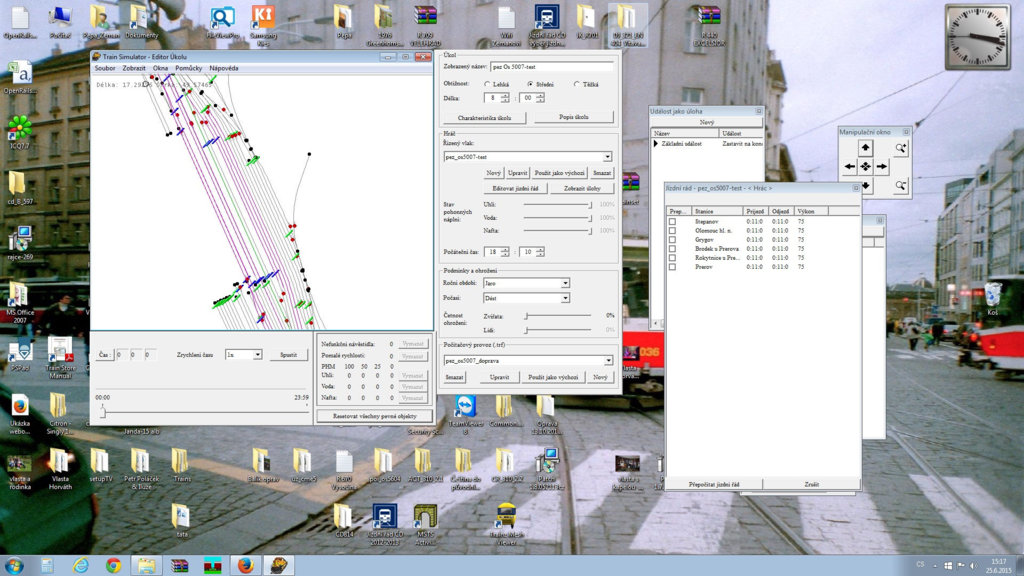Click the up arrow in Manipulační okno
Viewport: 1024px width, 576px height.
pyautogui.click(x=866, y=148)
